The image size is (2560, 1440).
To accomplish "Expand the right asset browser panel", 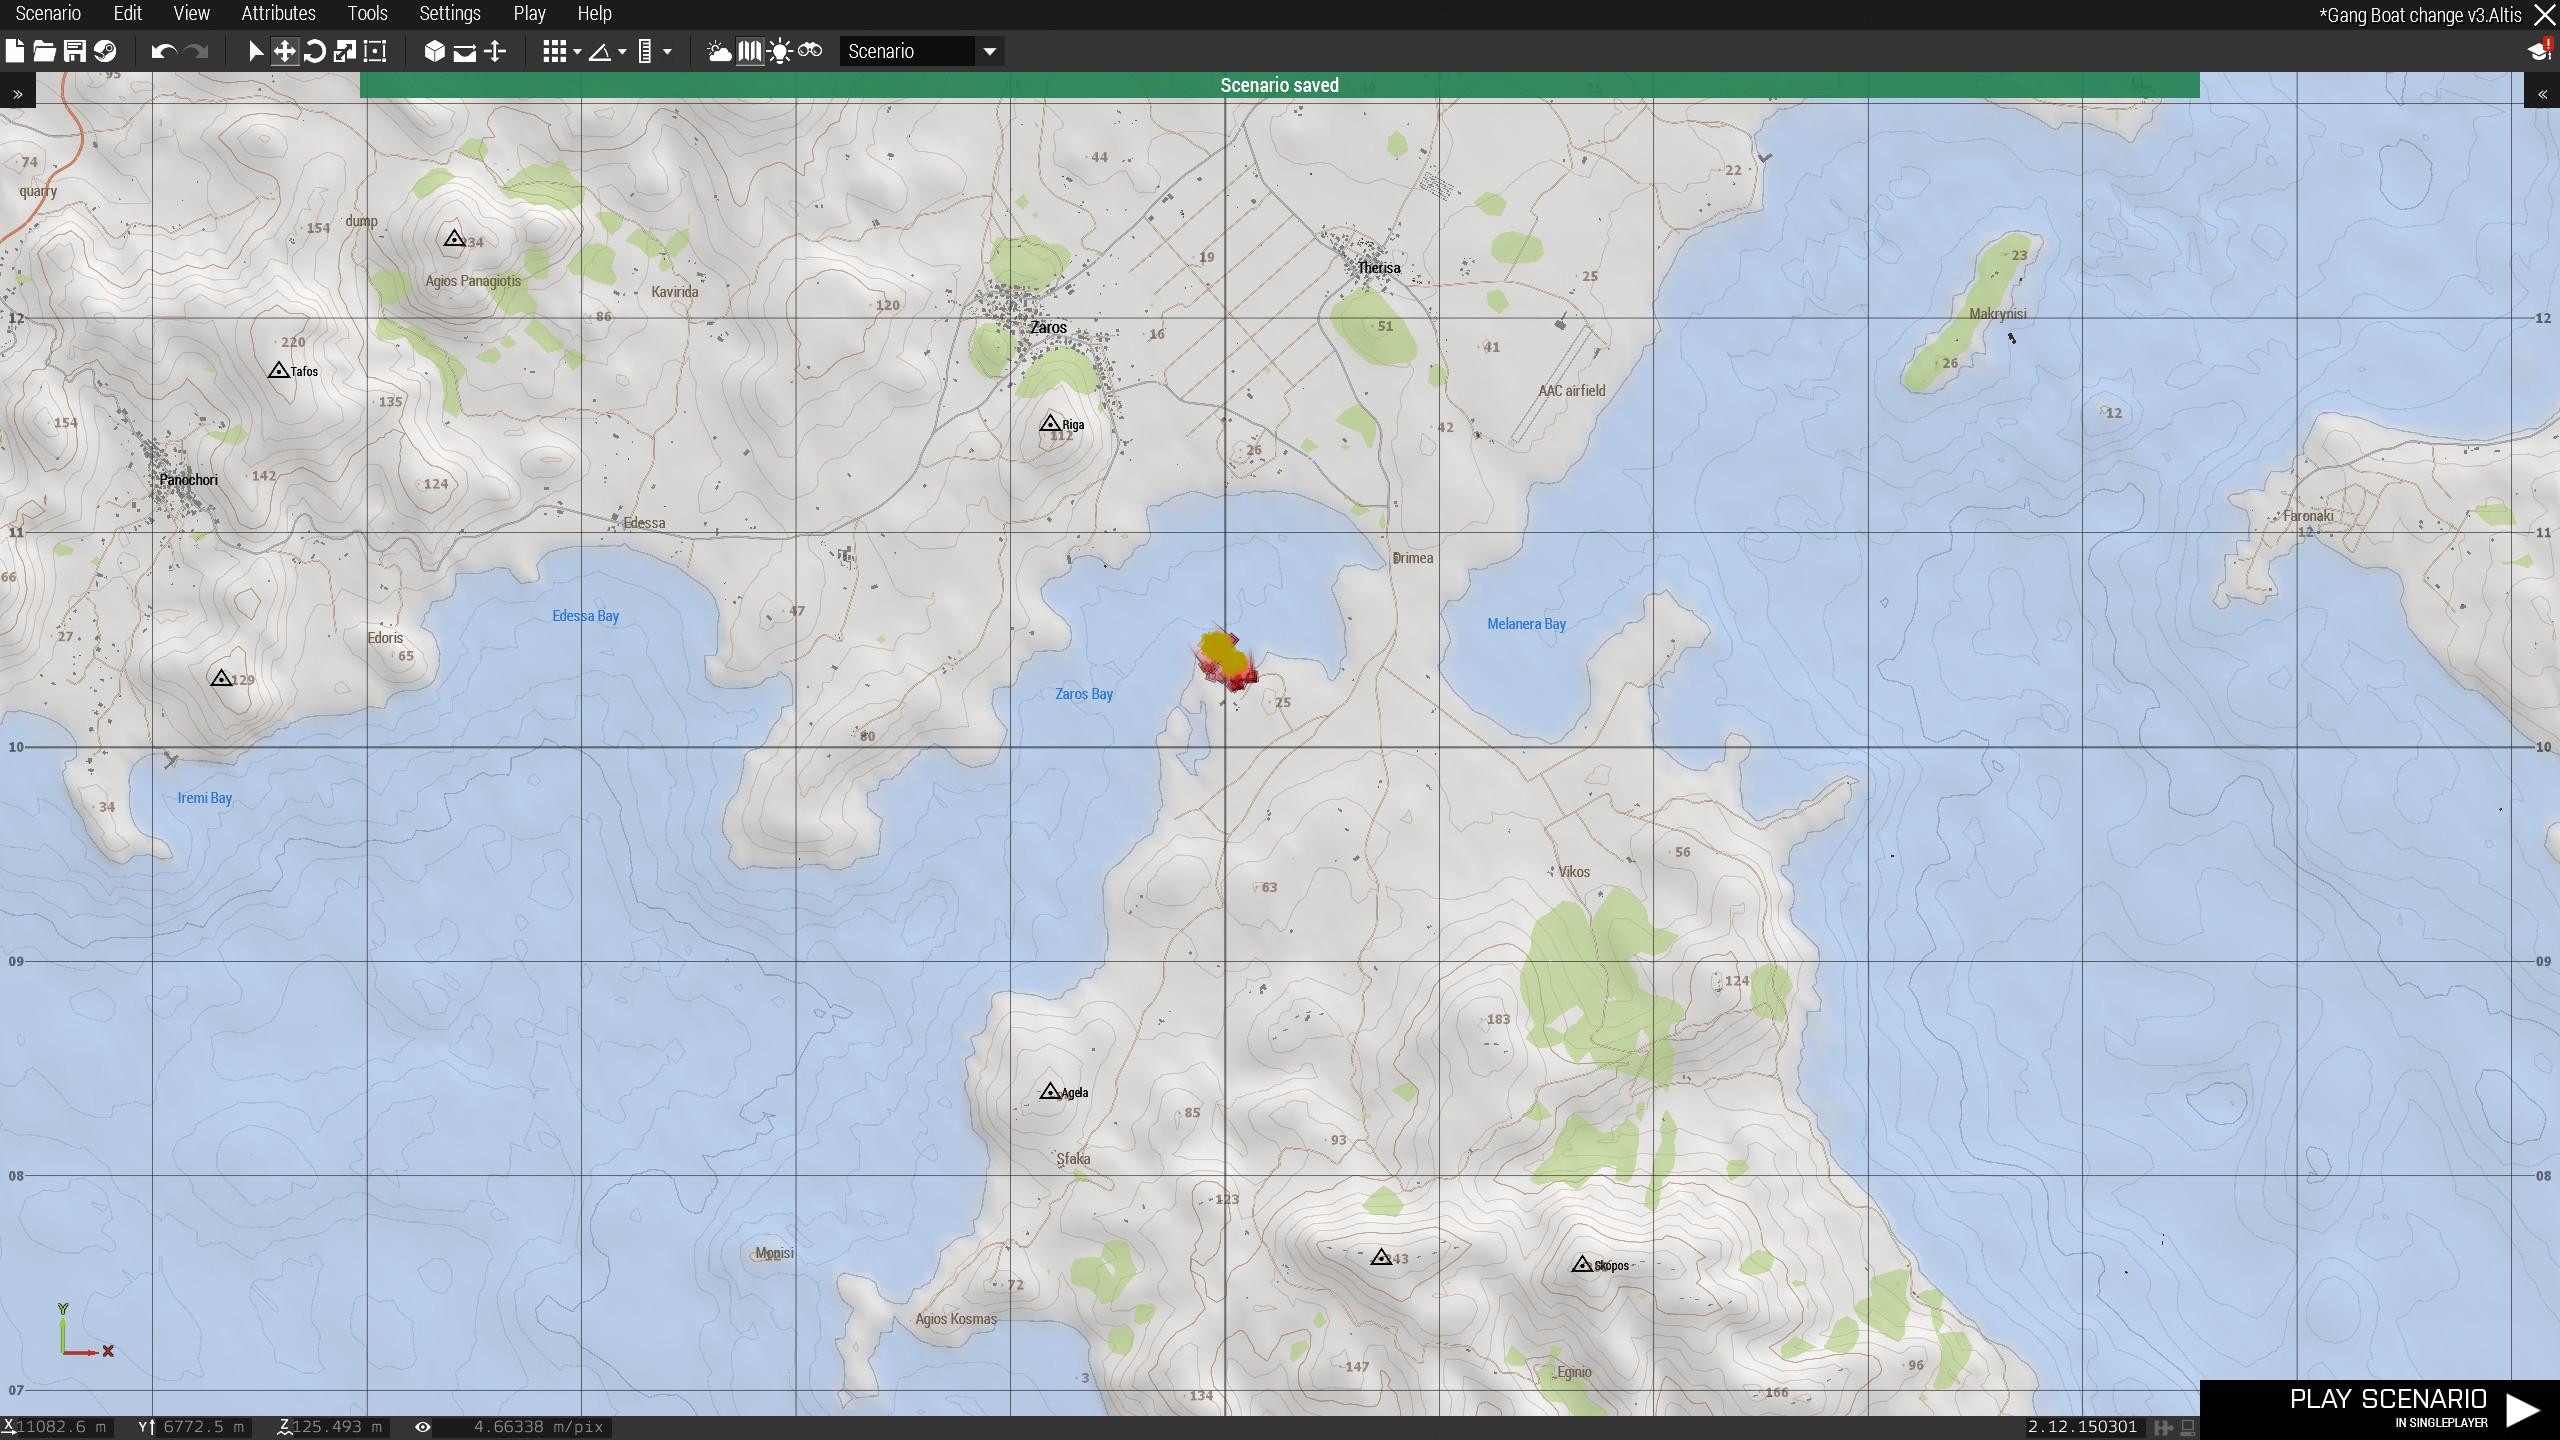I will pos(2542,94).
